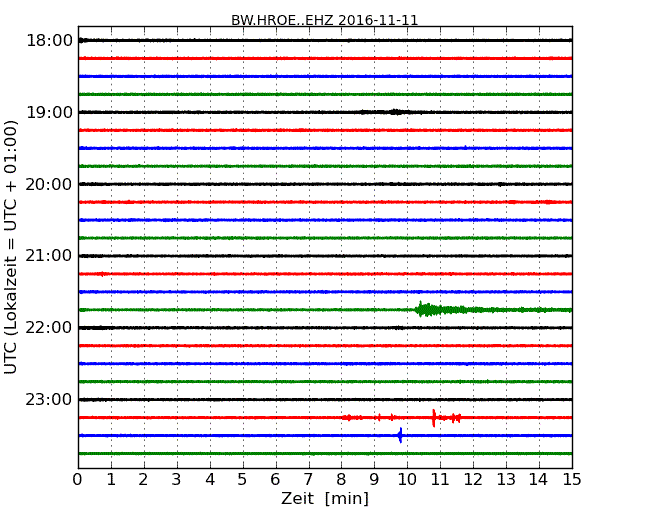Screen dimensions: 650x520
Task: Click the tallest red spike near minute 11
Action: coord(434,418)
